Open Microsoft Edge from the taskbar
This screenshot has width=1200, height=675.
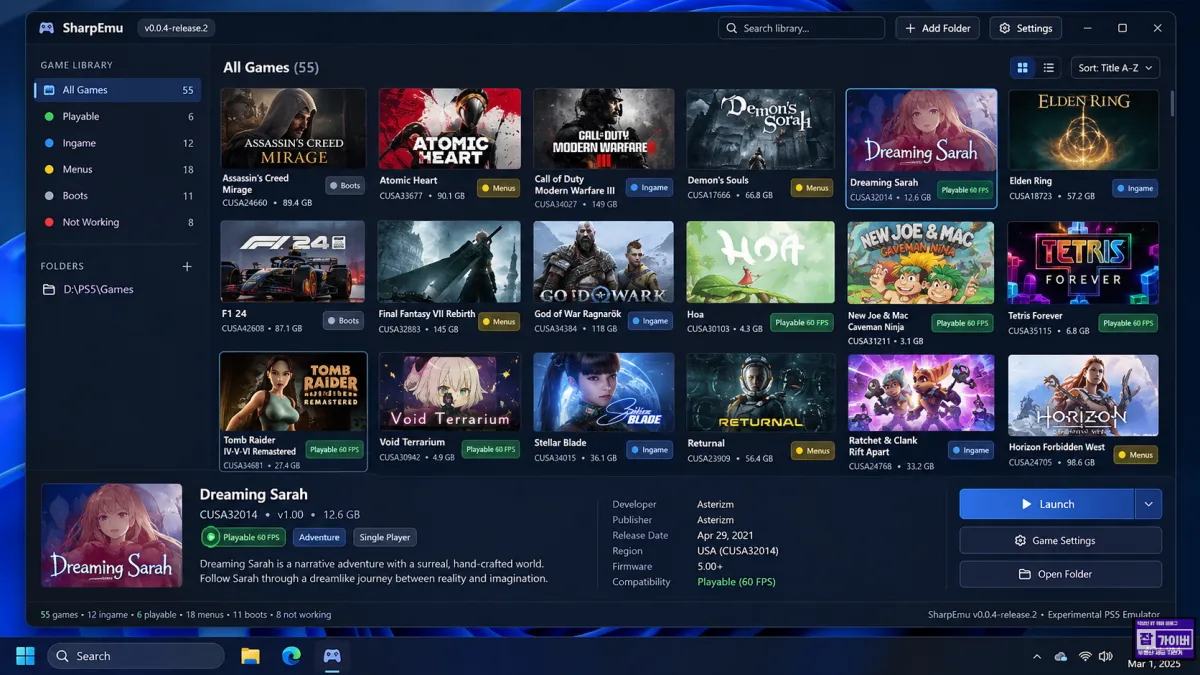coord(291,656)
